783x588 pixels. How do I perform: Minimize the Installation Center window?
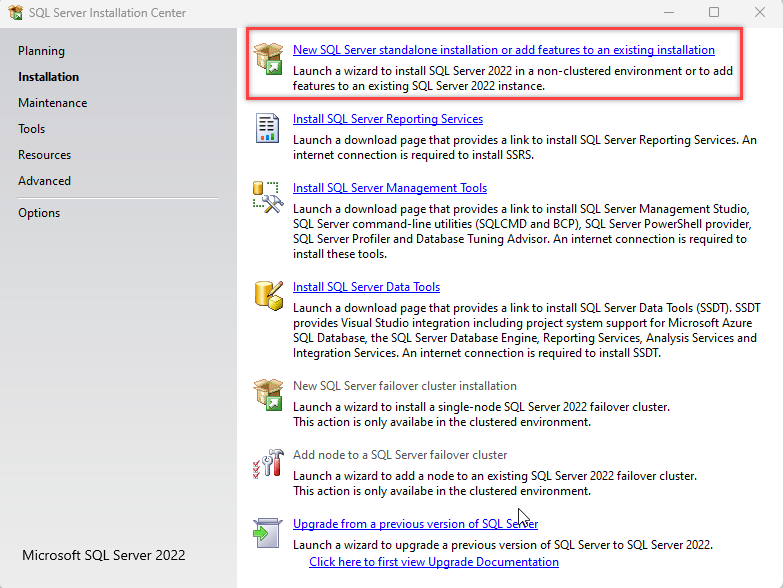coord(669,12)
